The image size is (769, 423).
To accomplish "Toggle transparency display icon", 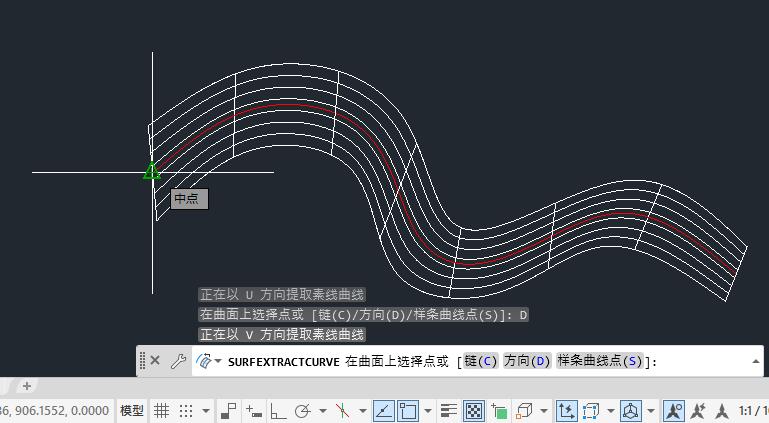I will tap(473, 410).
